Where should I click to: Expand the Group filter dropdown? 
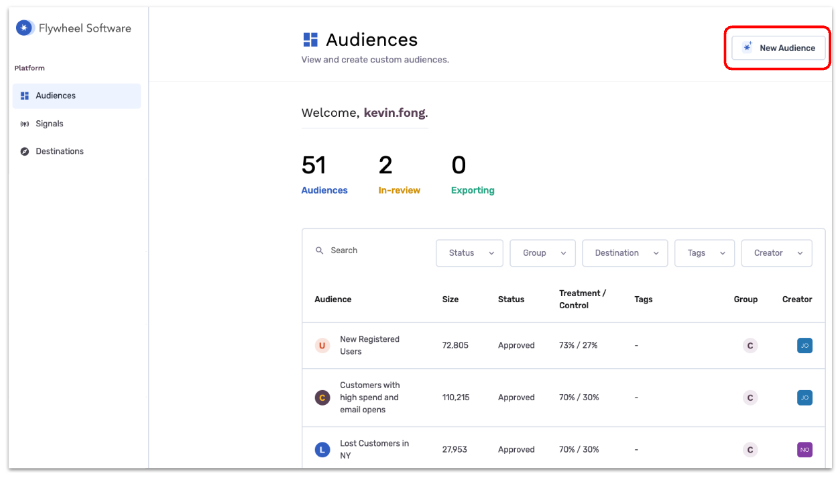[x=542, y=253]
